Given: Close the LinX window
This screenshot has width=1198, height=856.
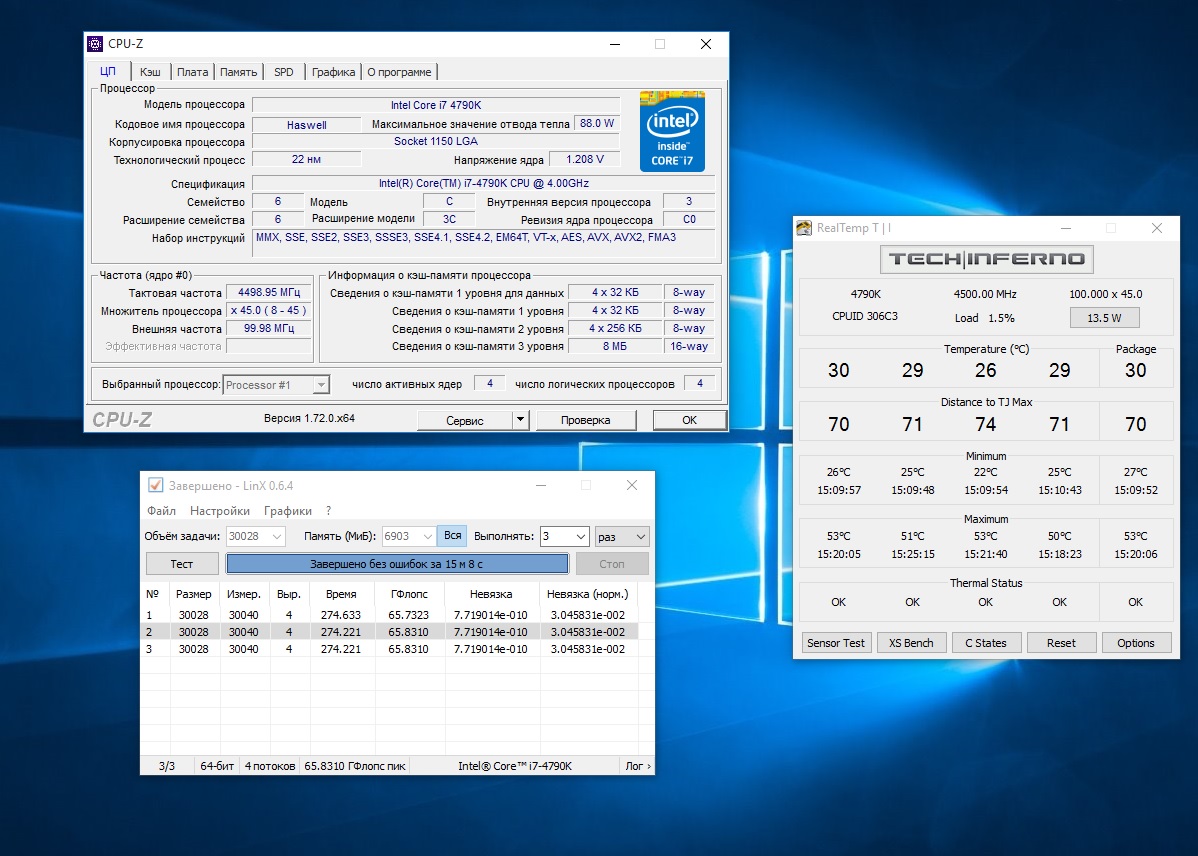Looking at the screenshot, I should 631,485.
